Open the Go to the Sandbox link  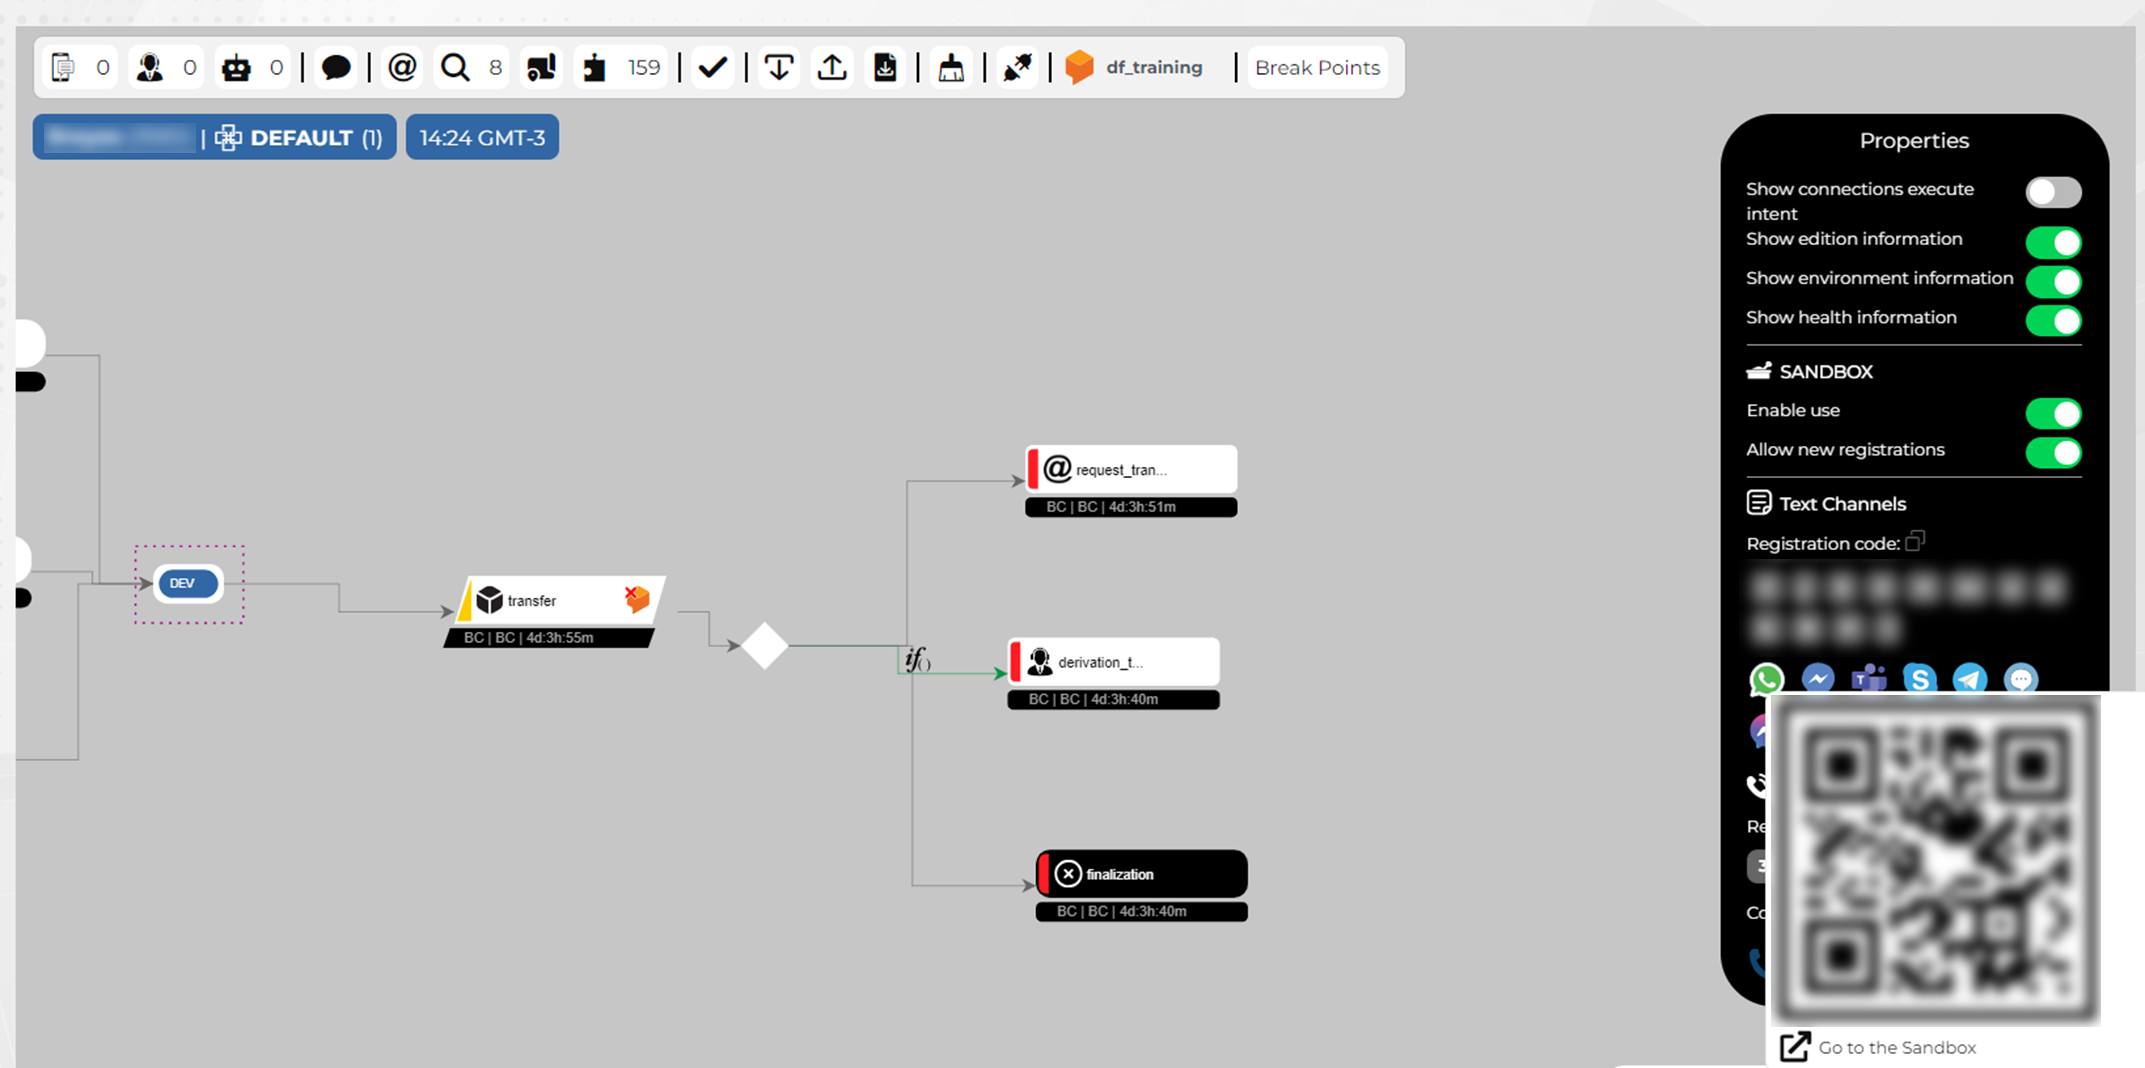1879,1047
